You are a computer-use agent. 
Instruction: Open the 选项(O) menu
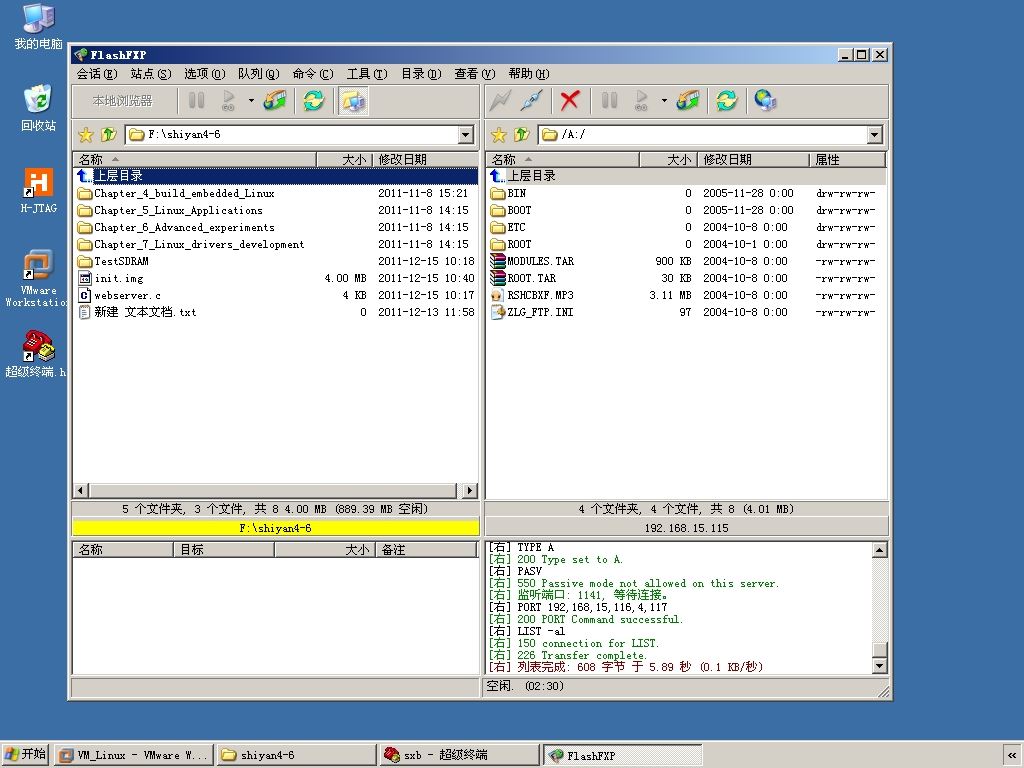point(204,74)
